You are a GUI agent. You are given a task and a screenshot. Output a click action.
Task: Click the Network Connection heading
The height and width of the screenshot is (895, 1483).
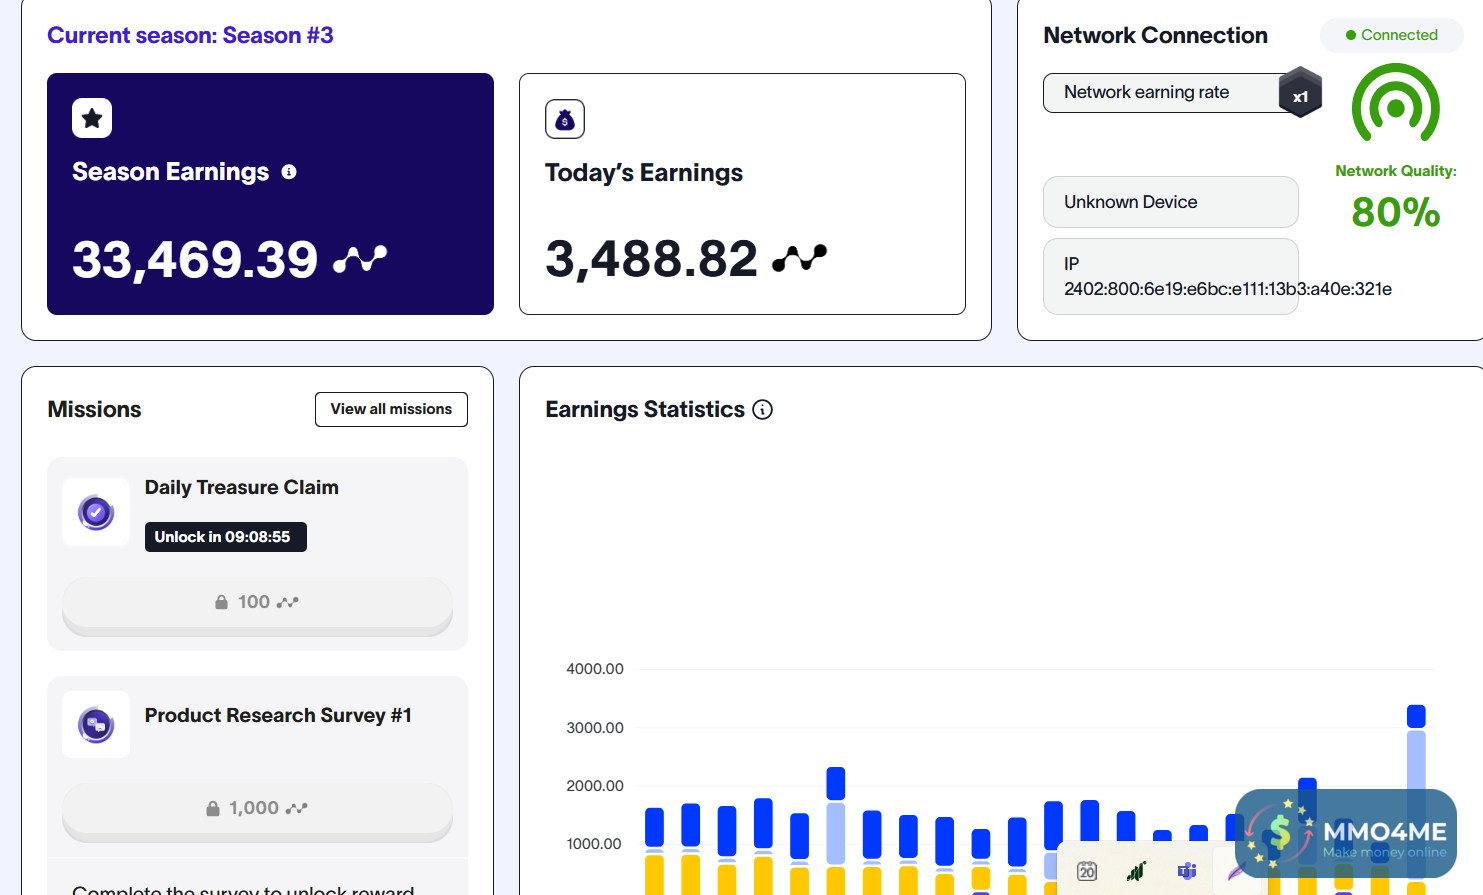pos(1155,36)
